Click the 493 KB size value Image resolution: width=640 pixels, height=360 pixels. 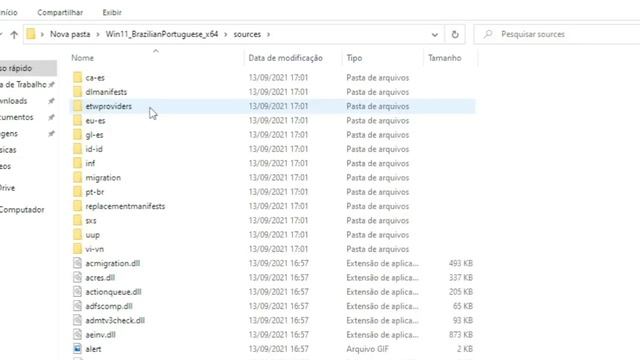pyautogui.click(x=461, y=263)
